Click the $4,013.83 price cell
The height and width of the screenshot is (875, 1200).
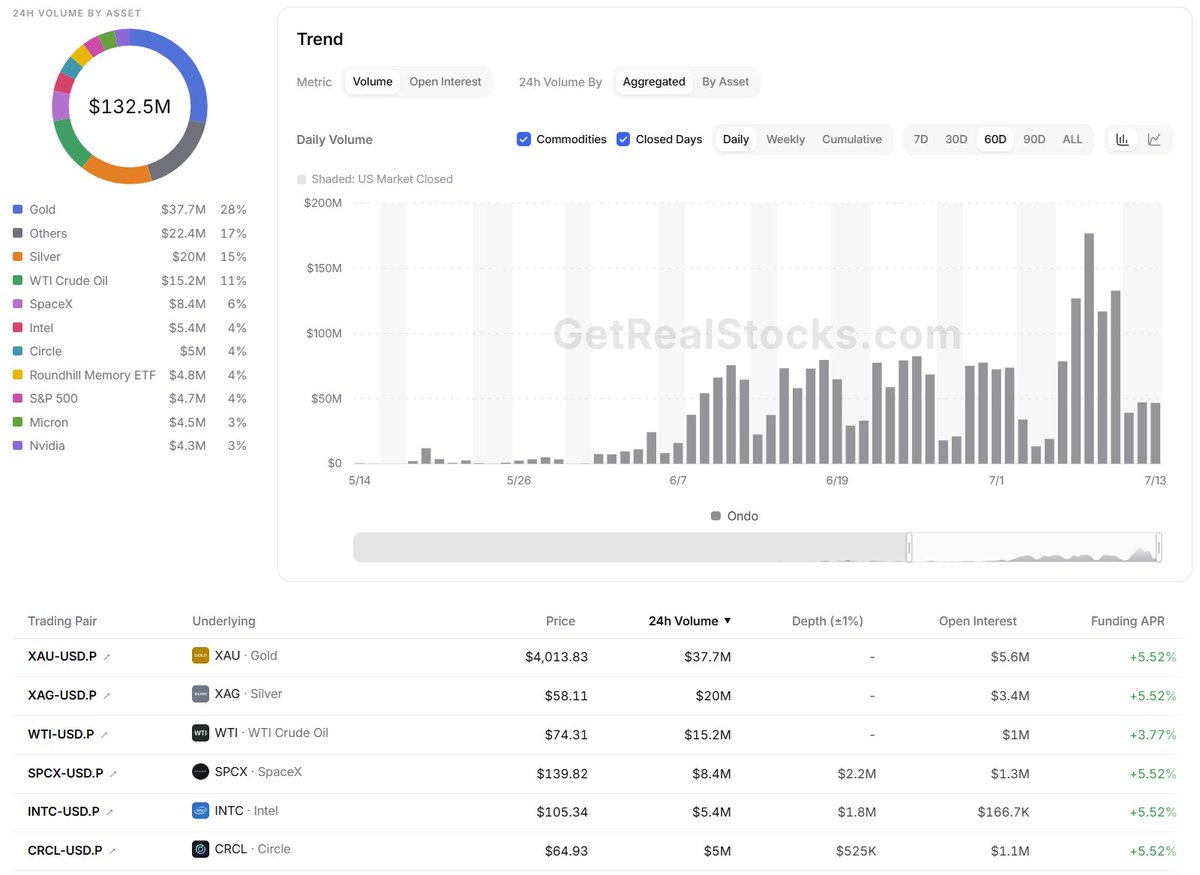pyautogui.click(x=556, y=657)
